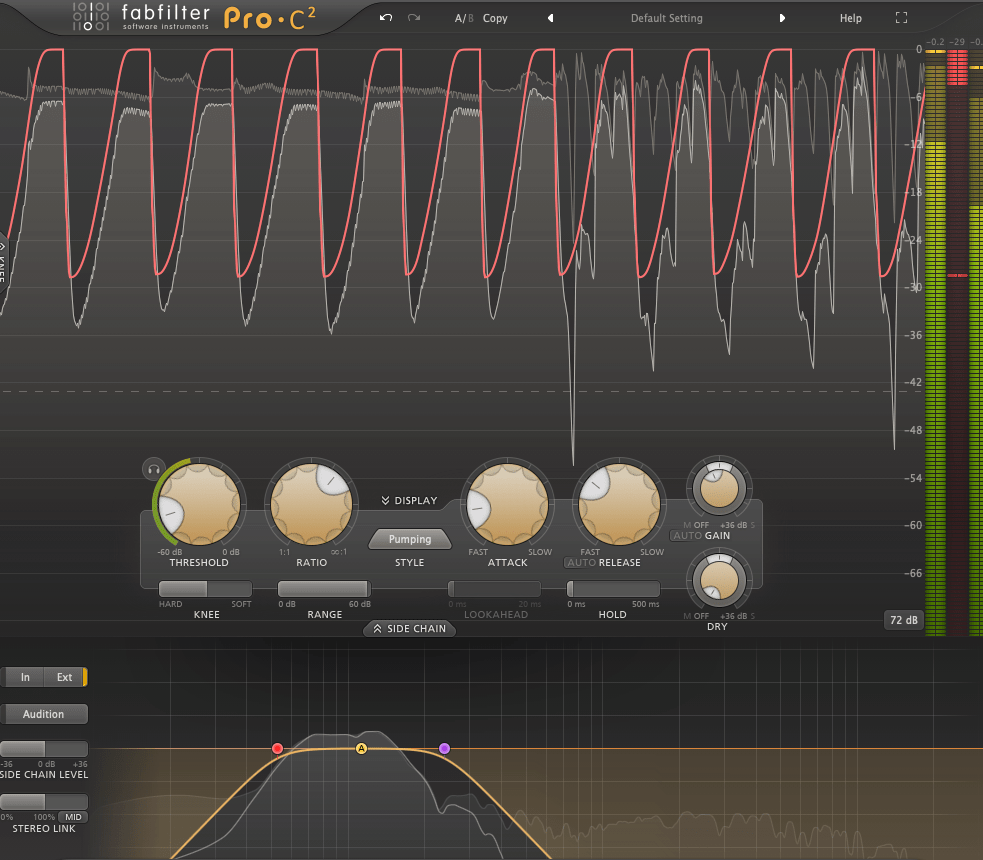
Task: Select the In side chain input
Action: click(x=25, y=677)
